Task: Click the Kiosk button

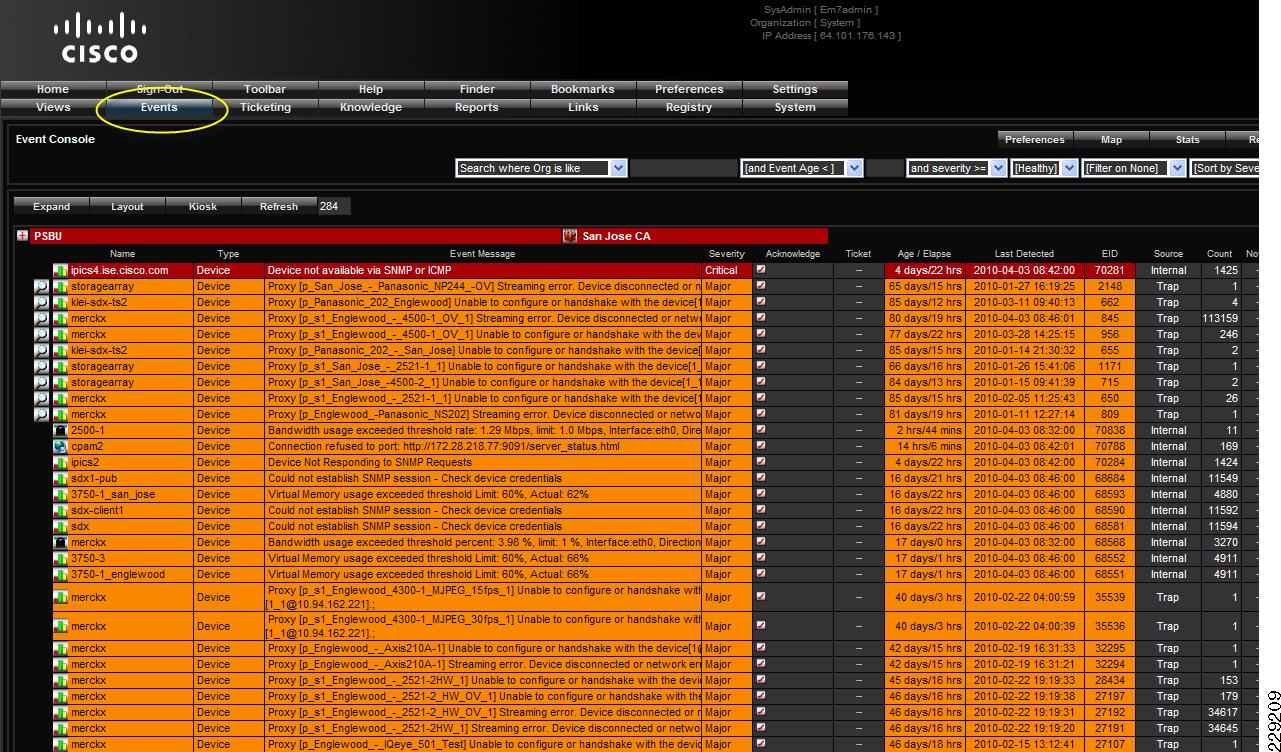Action: (203, 206)
